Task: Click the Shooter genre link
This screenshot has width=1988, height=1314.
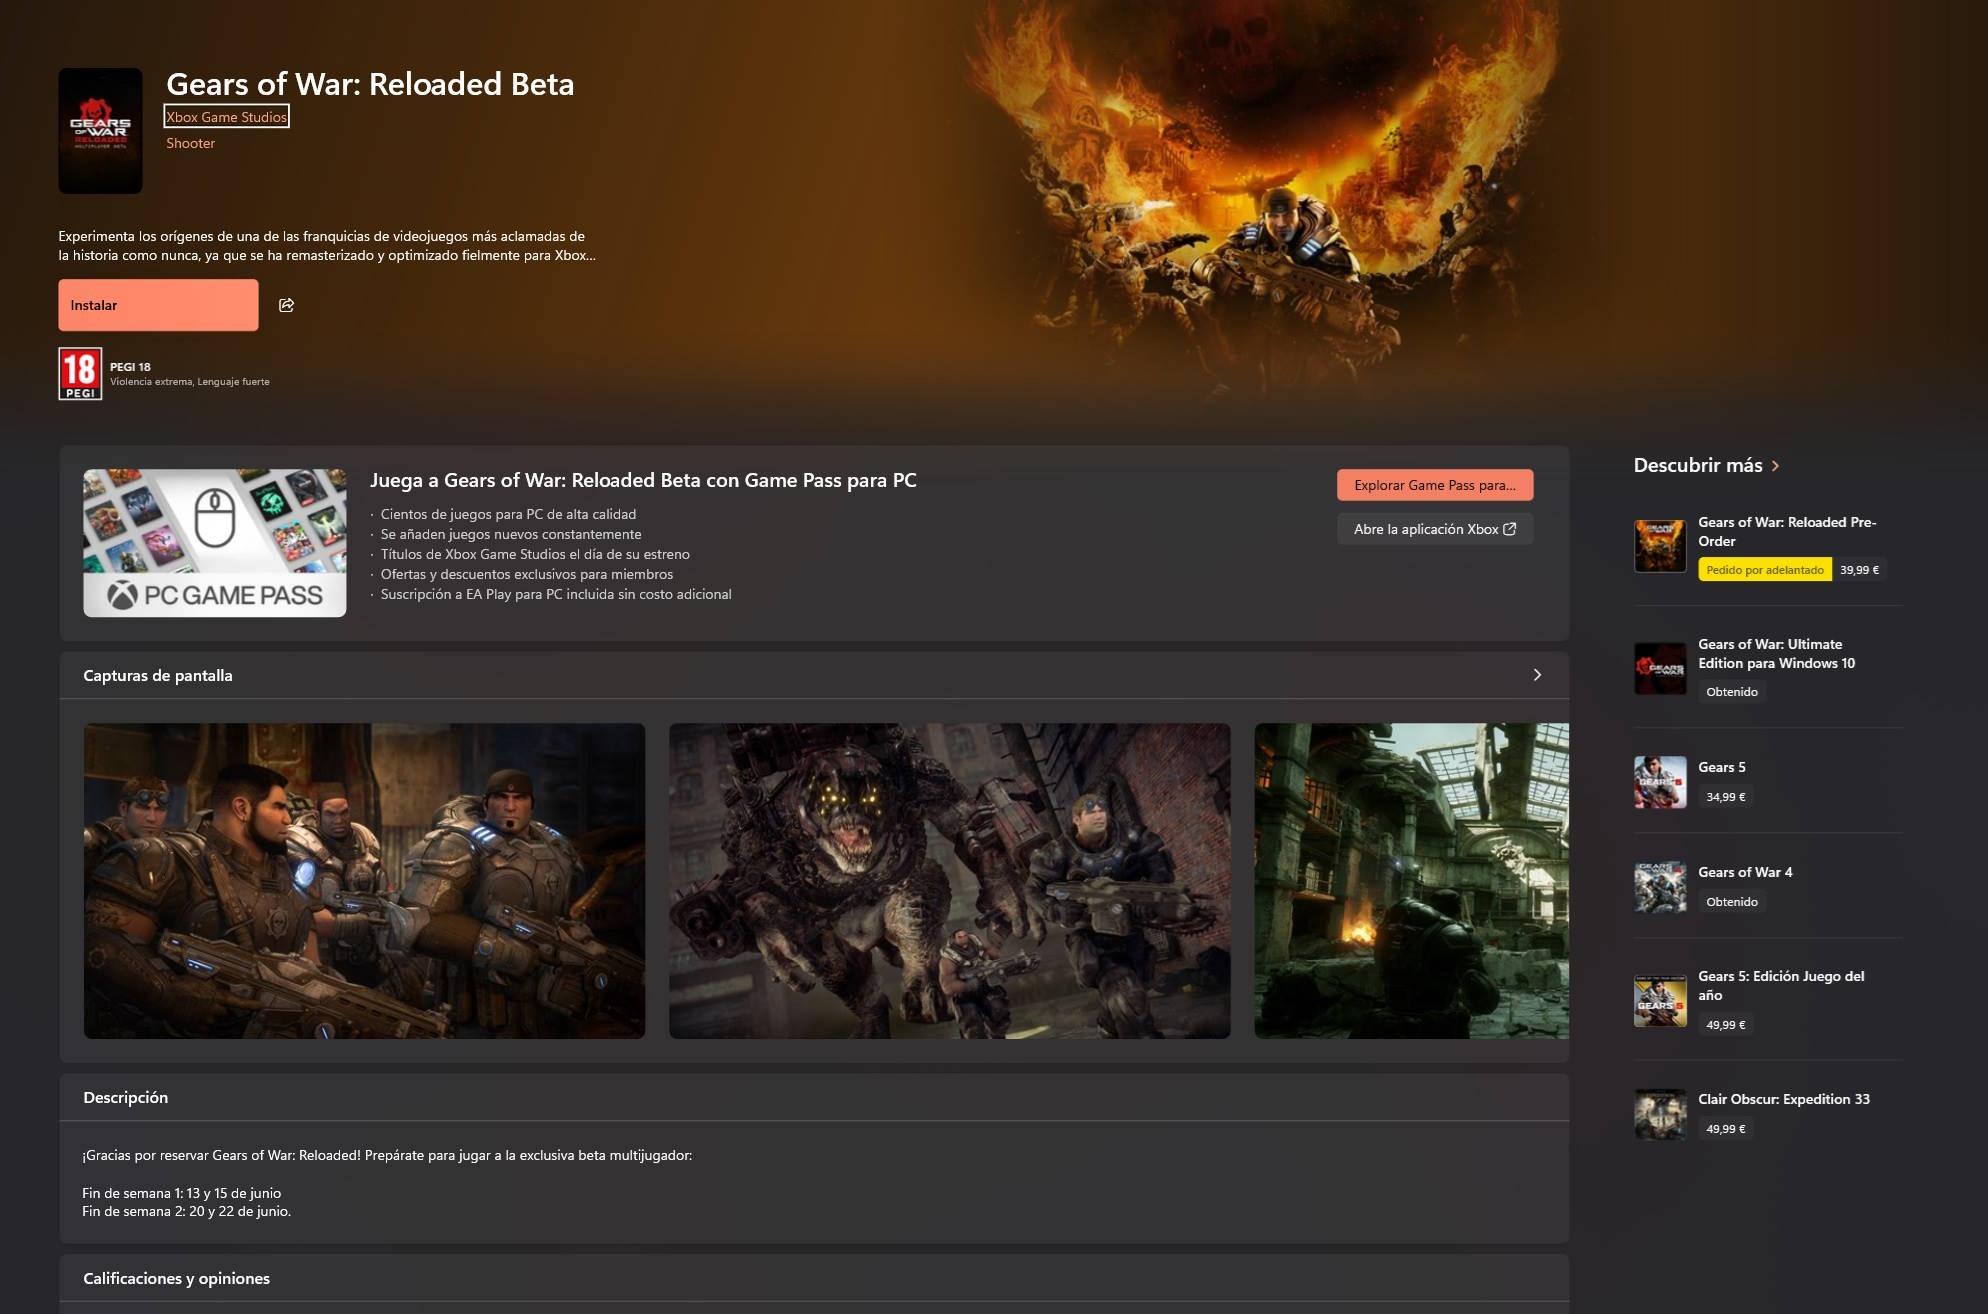Action: 190,143
